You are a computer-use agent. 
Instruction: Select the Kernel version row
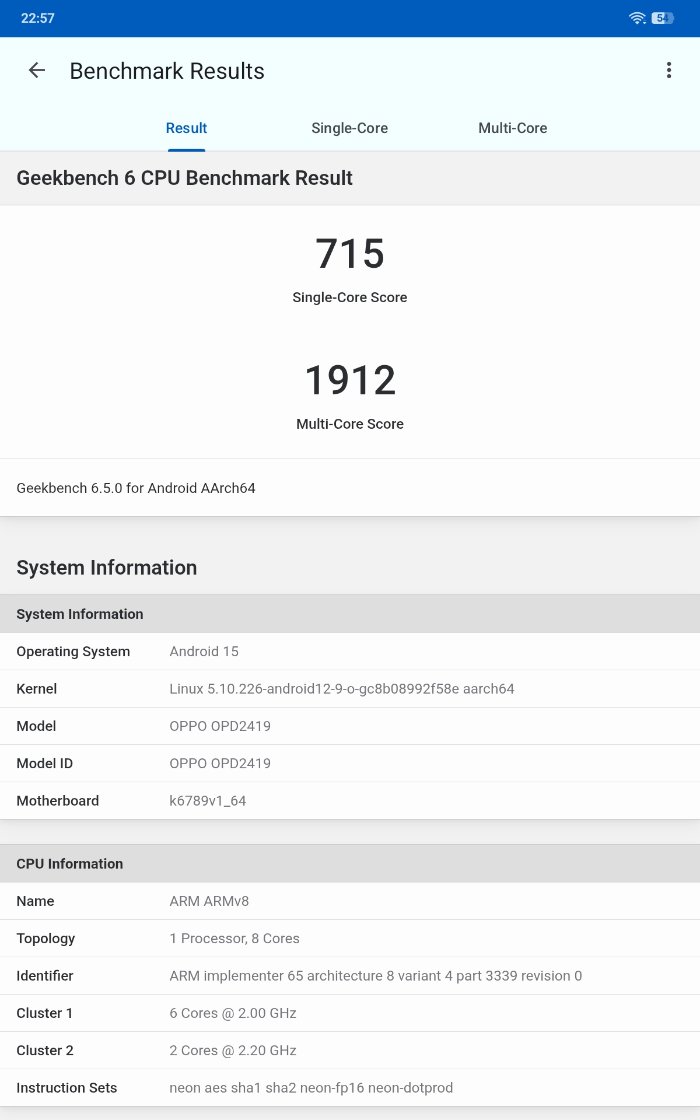(x=350, y=689)
